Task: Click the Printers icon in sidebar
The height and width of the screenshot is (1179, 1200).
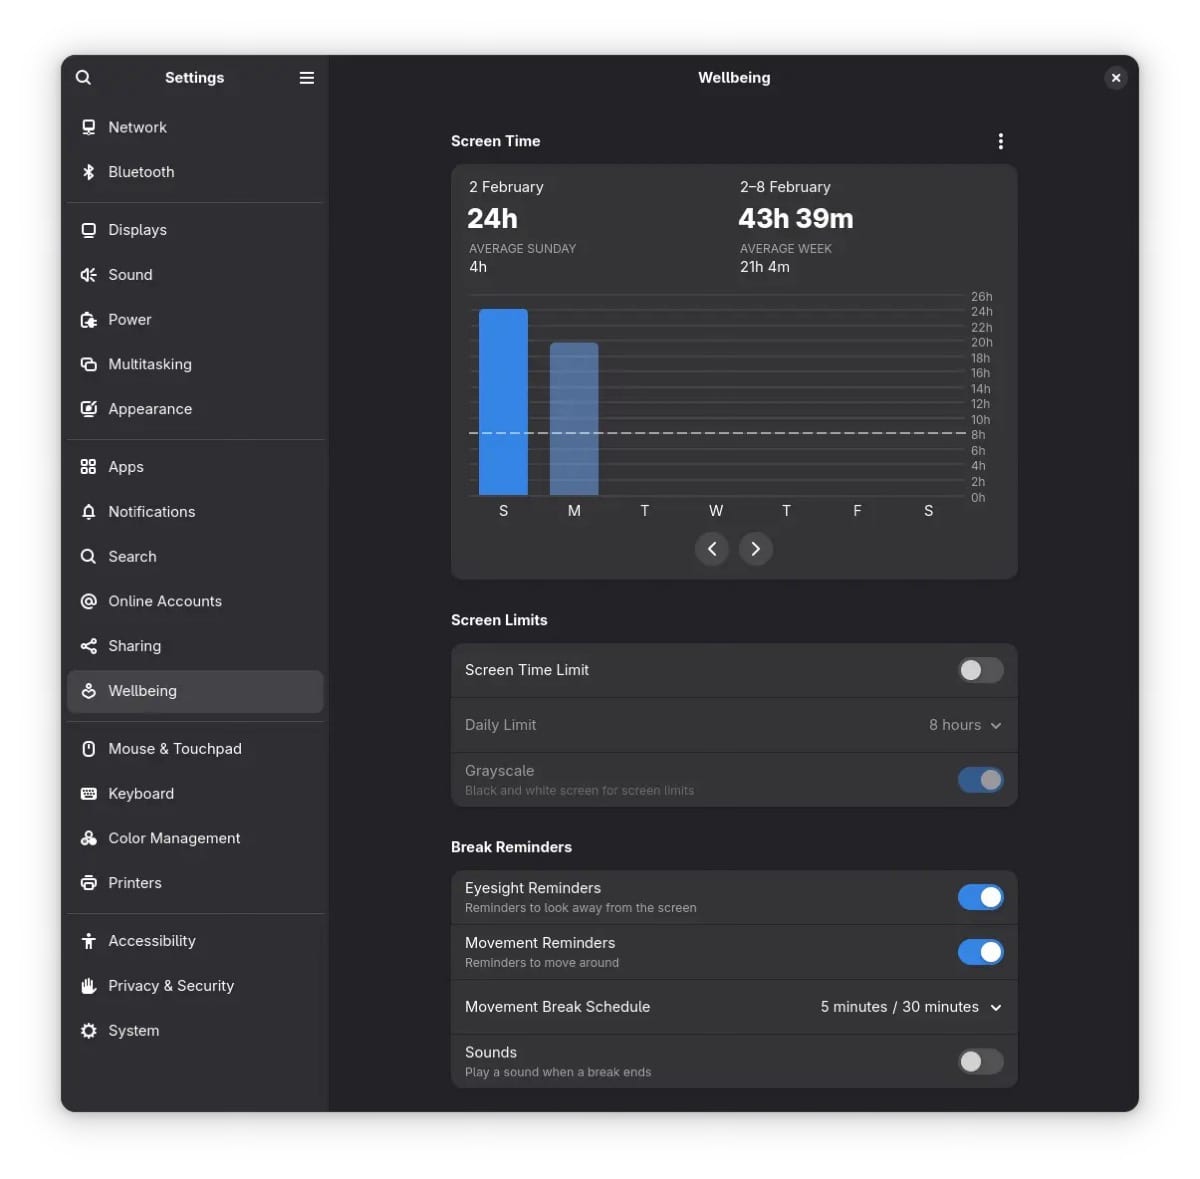Action: (88, 883)
